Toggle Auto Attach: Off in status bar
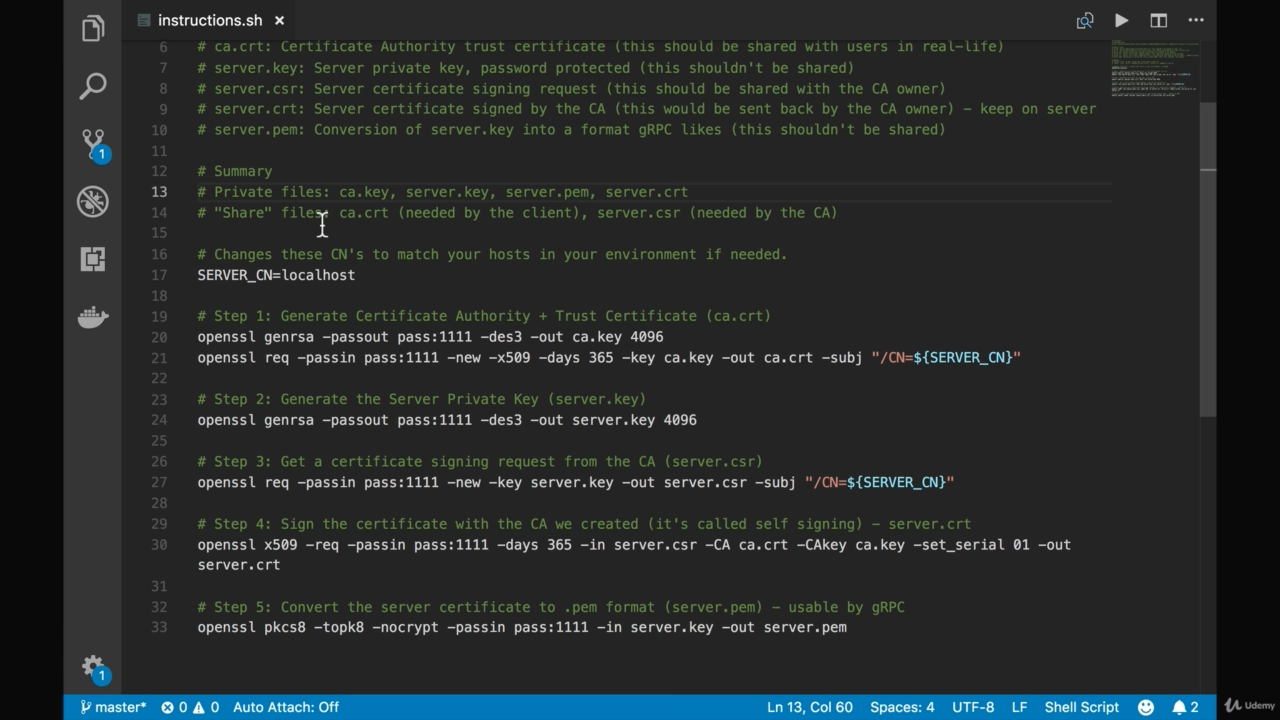The width and height of the screenshot is (1280, 720). click(285, 707)
